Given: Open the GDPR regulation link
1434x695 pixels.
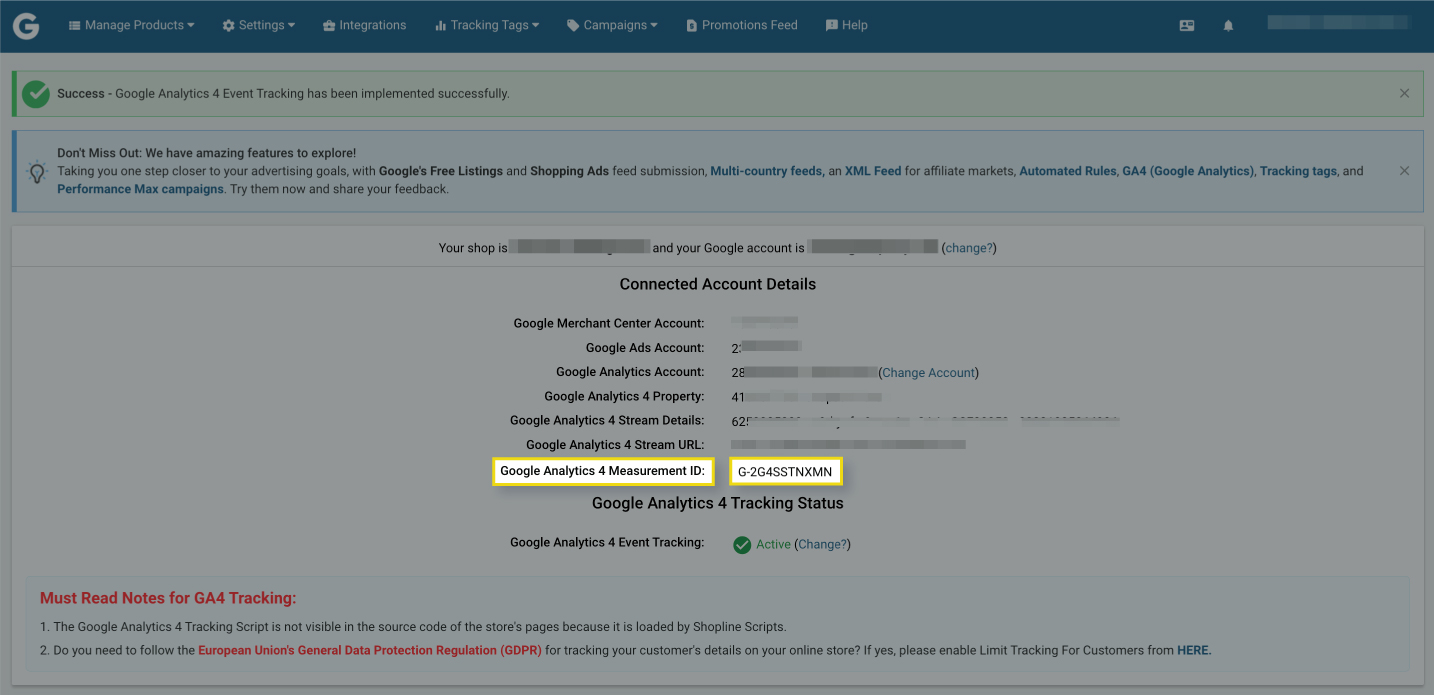Looking at the screenshot, I should [x=370, y=650].
